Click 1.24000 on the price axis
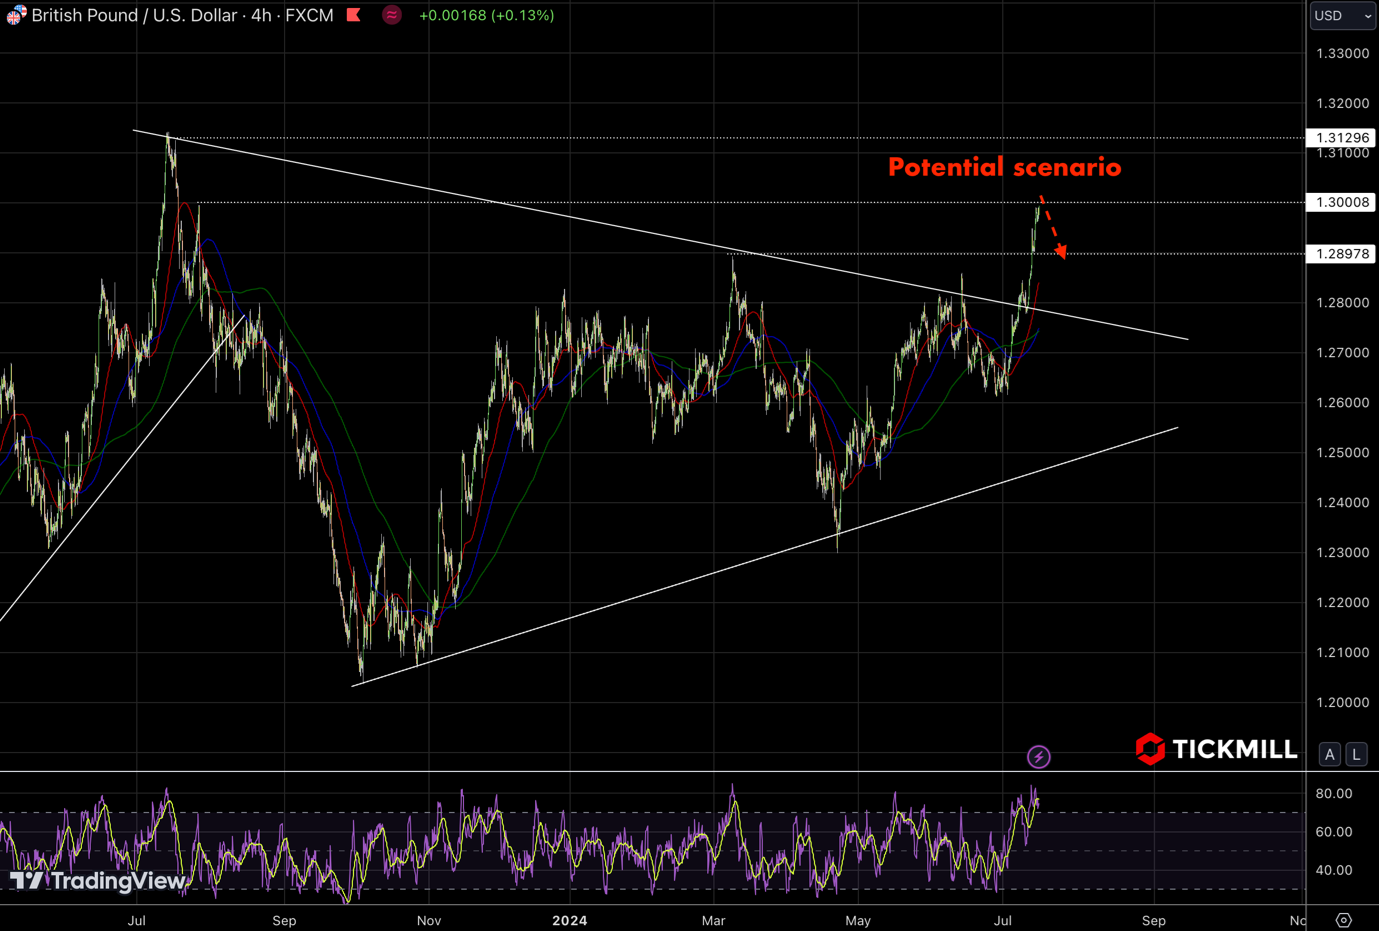Screen dimensions: 1379x931 pyautogui.click(x=1343, y=503)
